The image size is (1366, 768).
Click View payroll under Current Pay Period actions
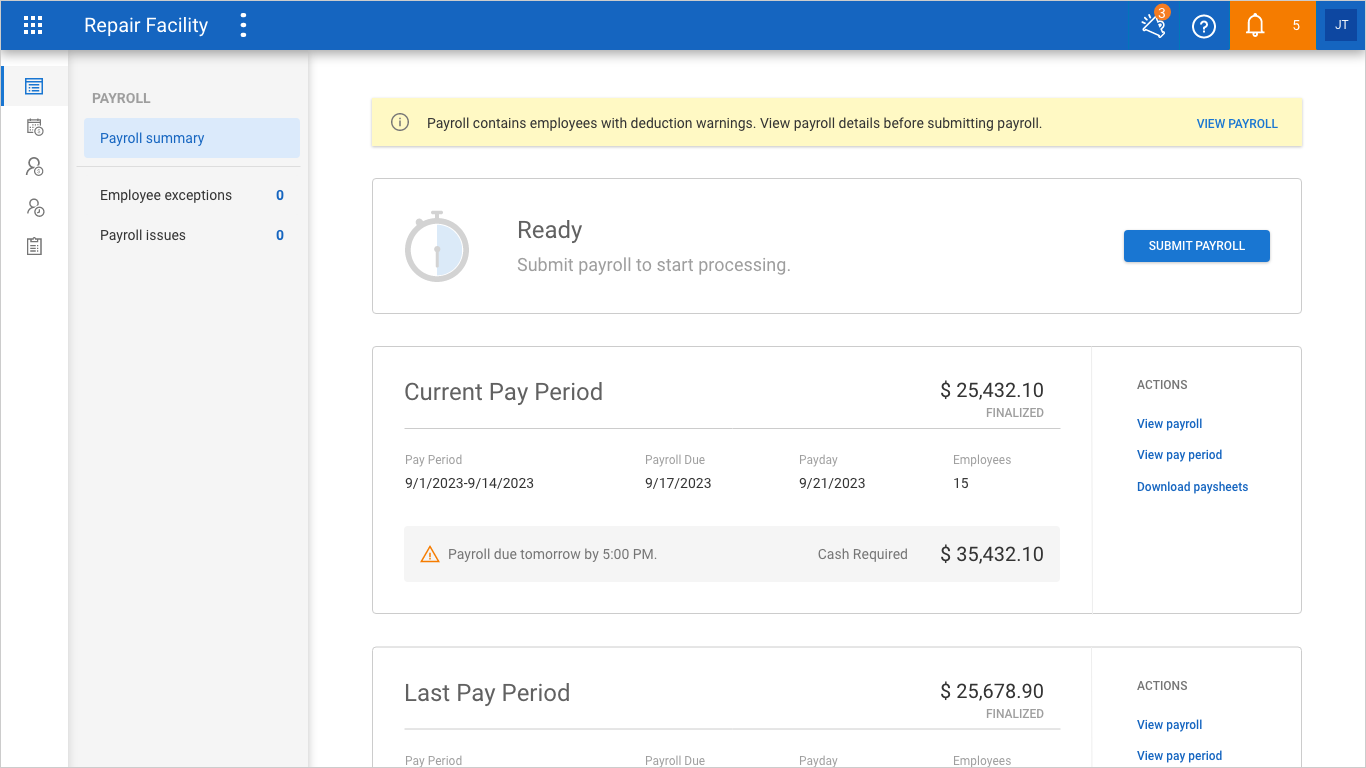coord(1169,424)
